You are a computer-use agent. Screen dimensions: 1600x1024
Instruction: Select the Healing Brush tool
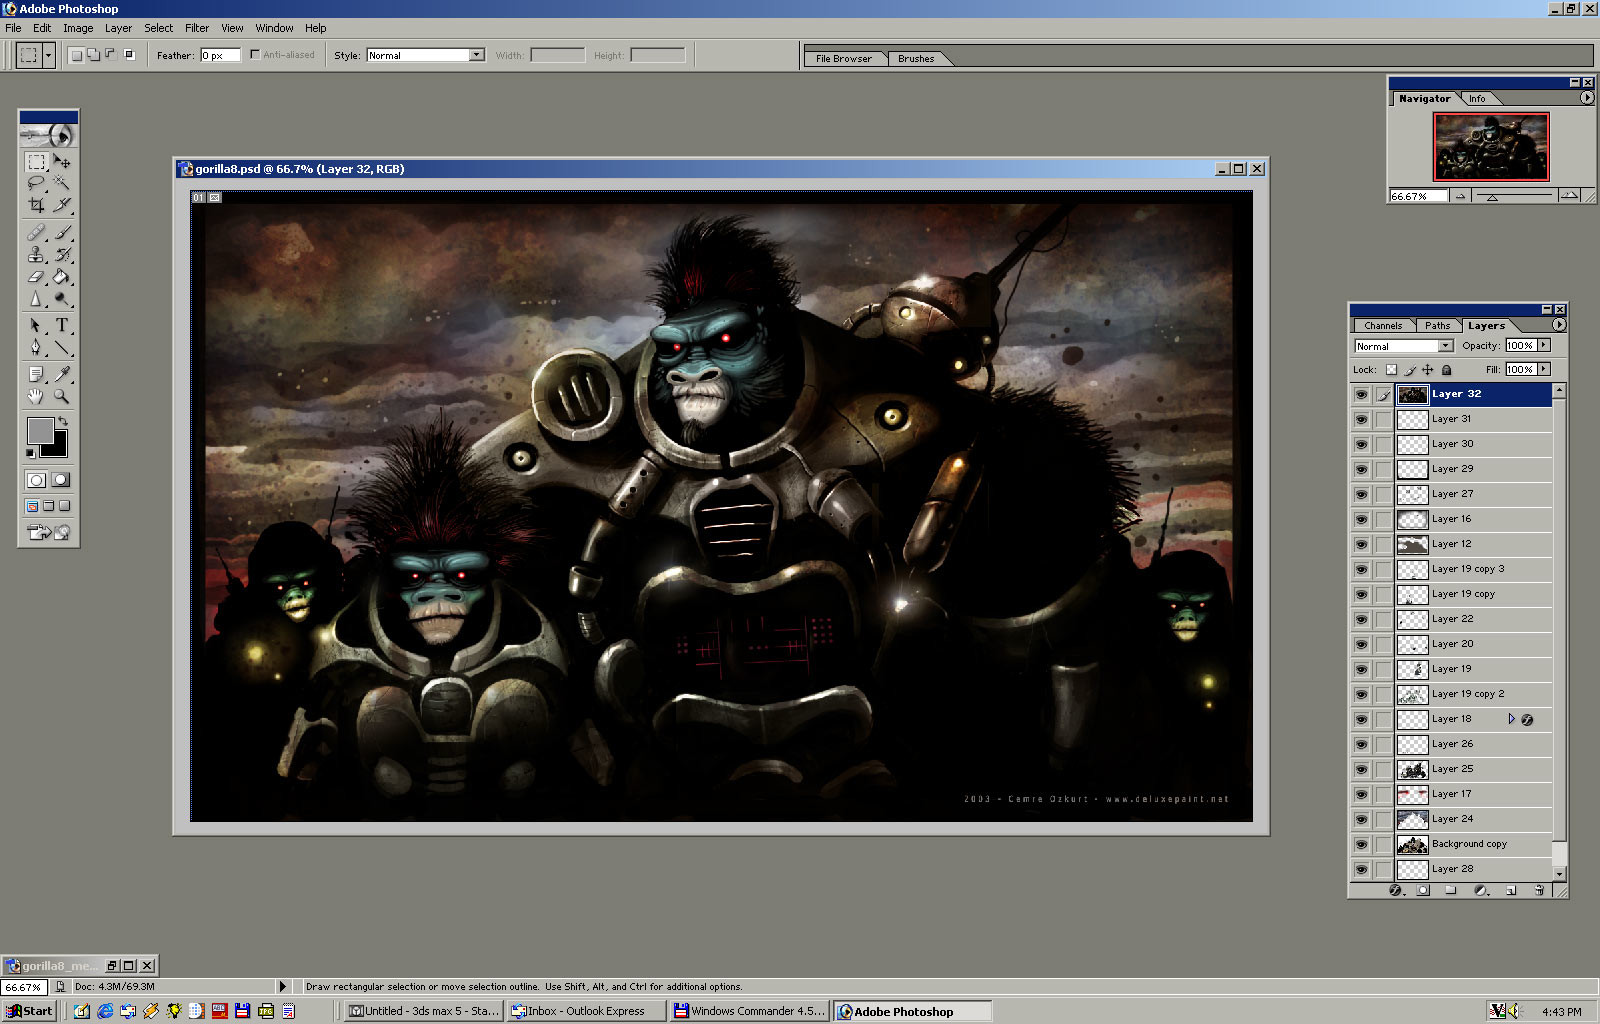pos(37,233)
